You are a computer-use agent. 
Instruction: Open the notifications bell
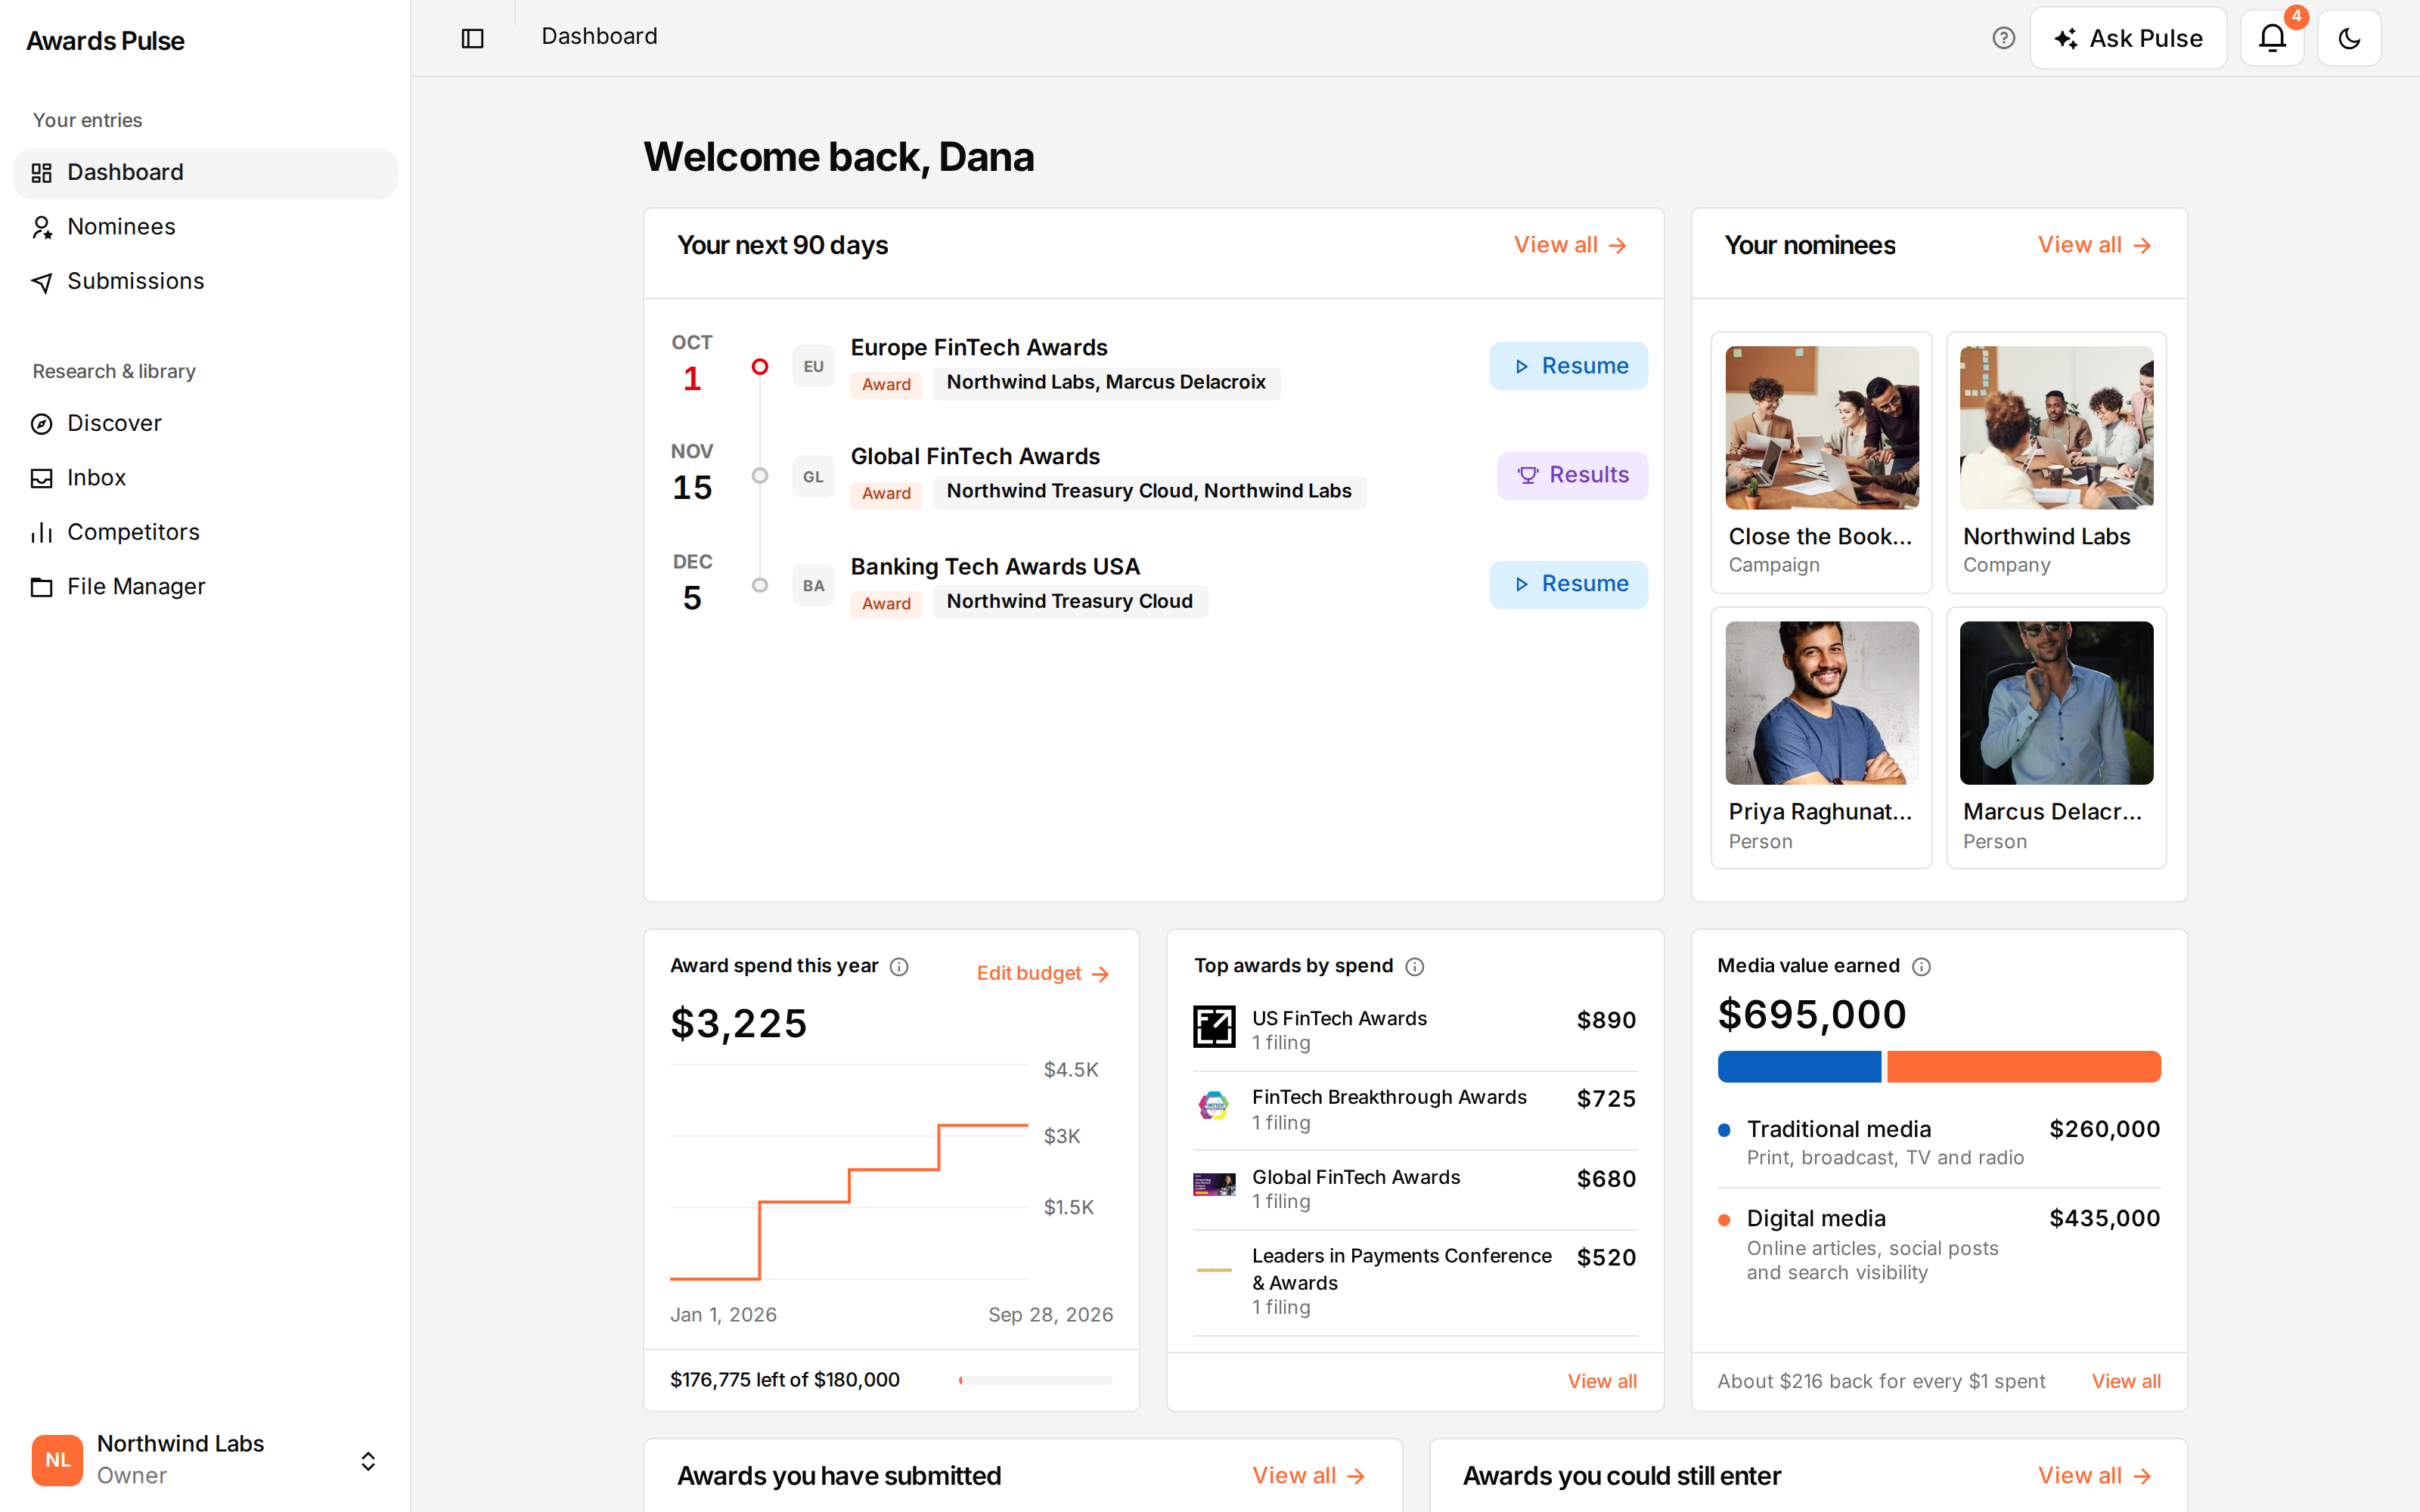tap(2272, 38)
